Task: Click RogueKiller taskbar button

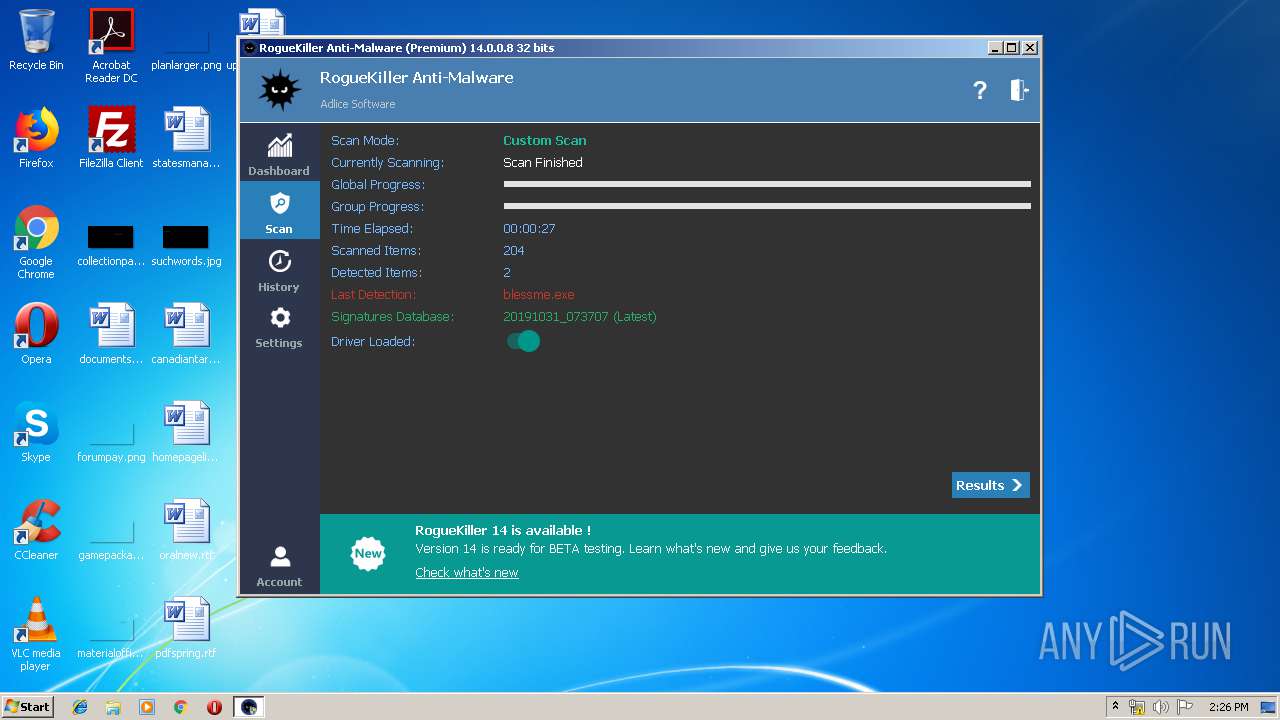Action: [x=249, y=707]
